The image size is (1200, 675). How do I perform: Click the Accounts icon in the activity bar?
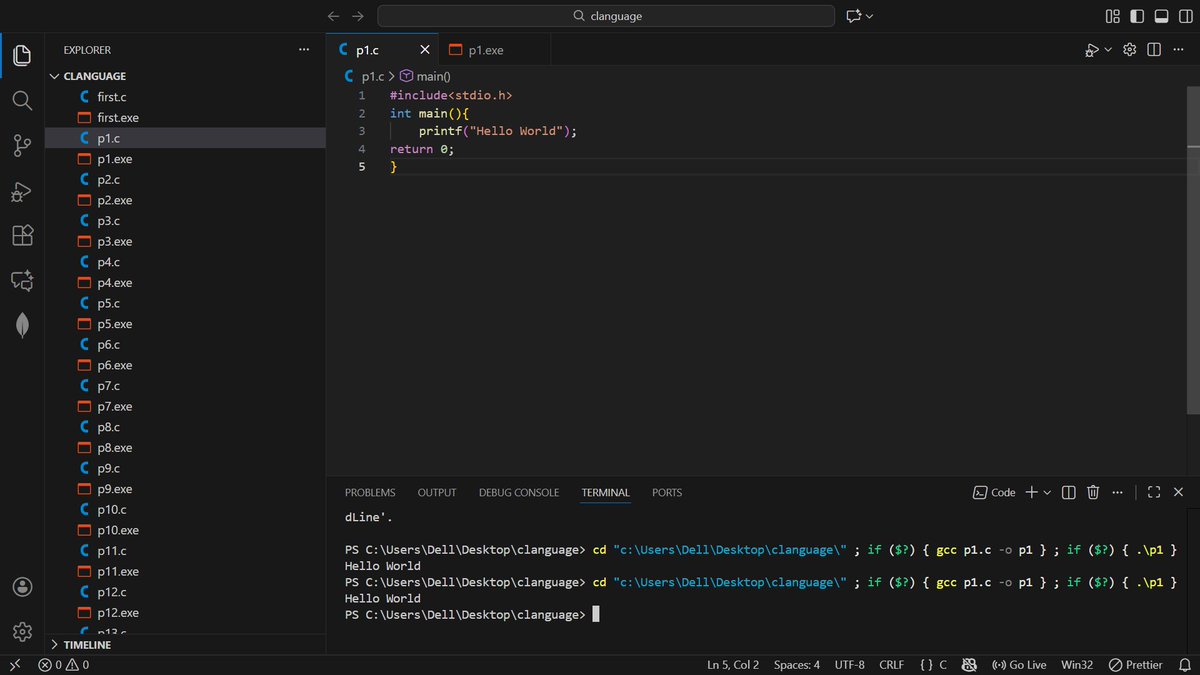tap(21, 586)
